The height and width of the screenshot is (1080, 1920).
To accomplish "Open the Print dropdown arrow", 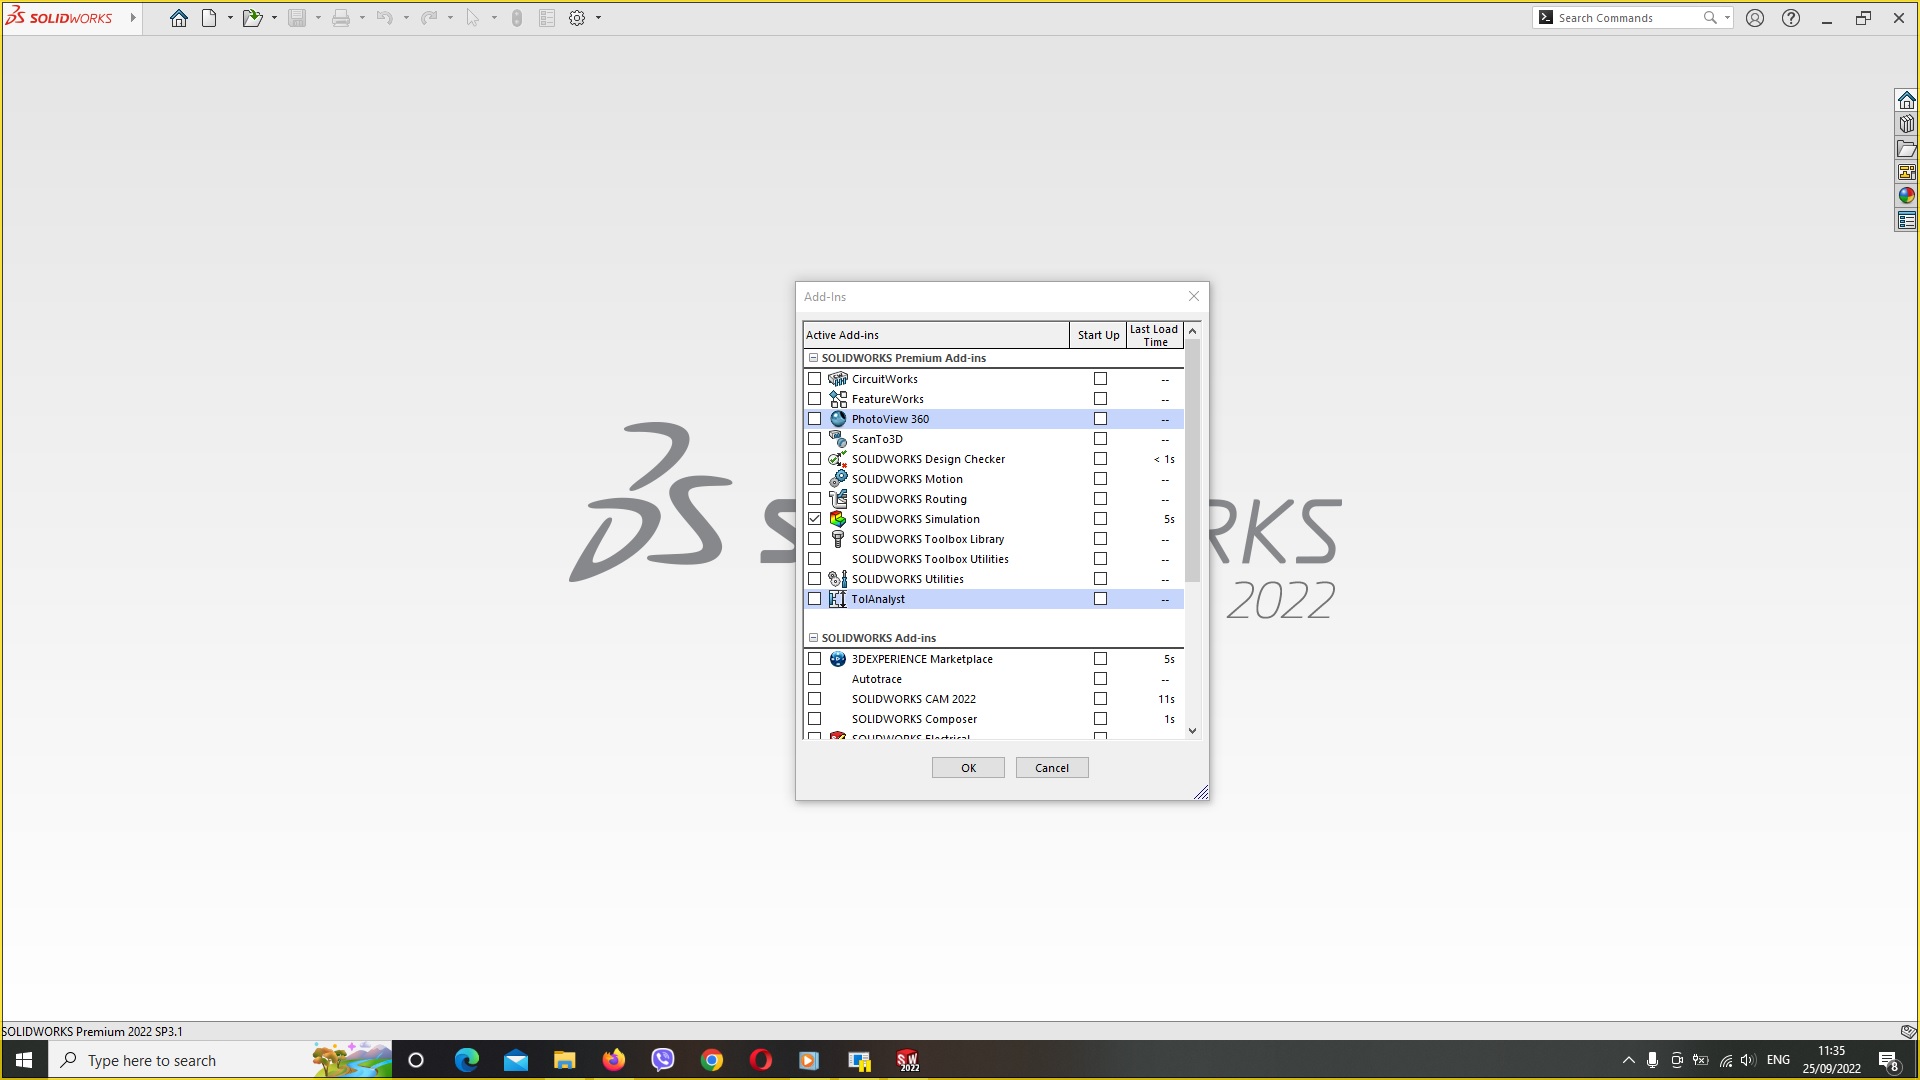I will point(362,18).
